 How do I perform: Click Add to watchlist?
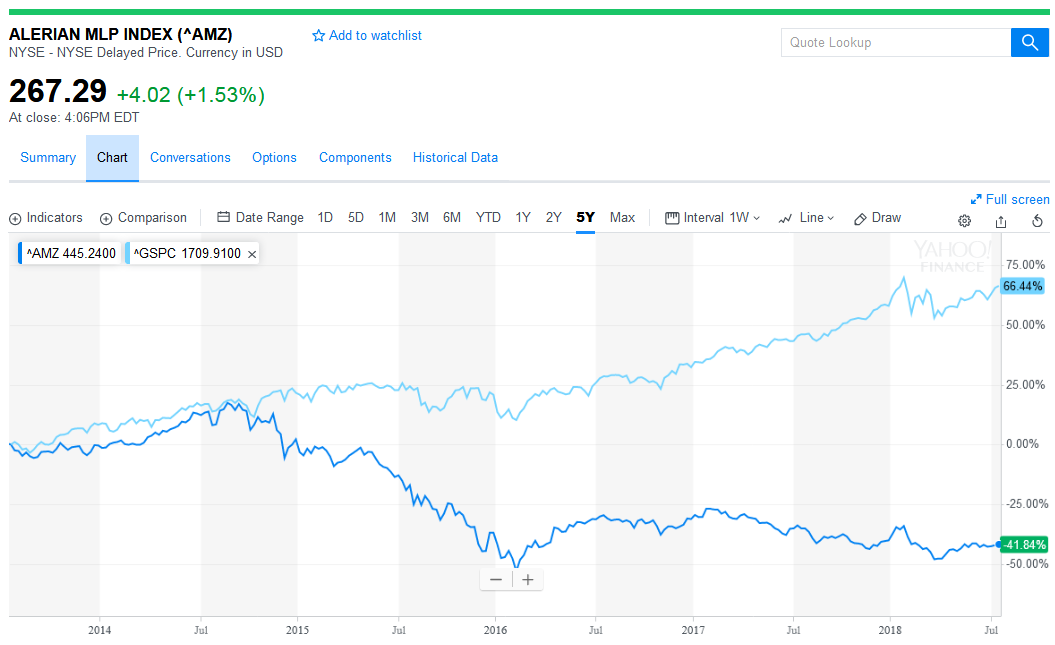point(369,35)
